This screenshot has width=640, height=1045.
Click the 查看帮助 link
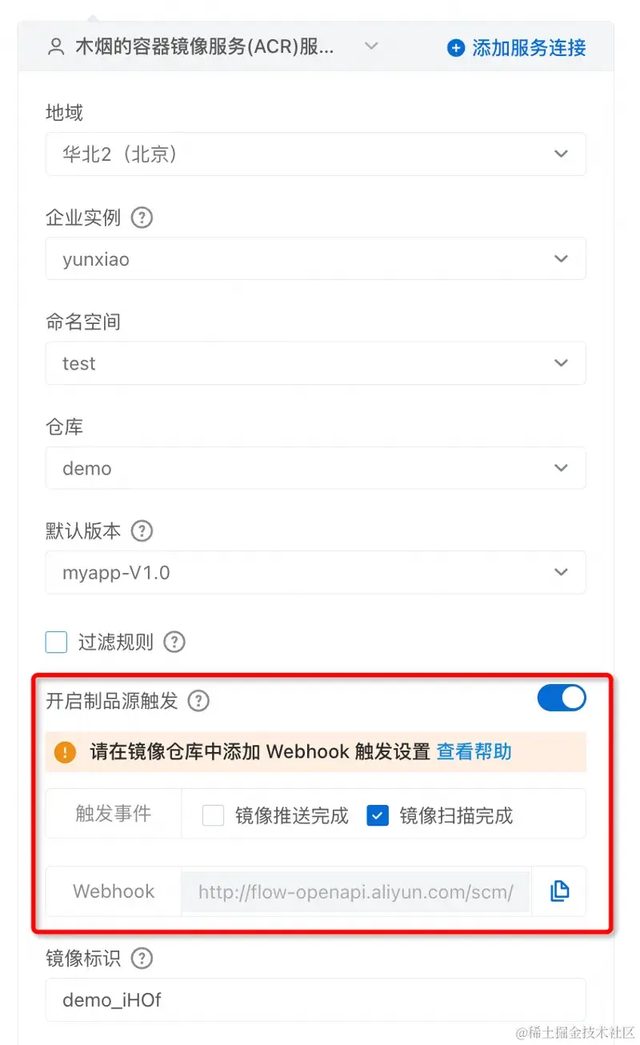[x=474, y=752]
